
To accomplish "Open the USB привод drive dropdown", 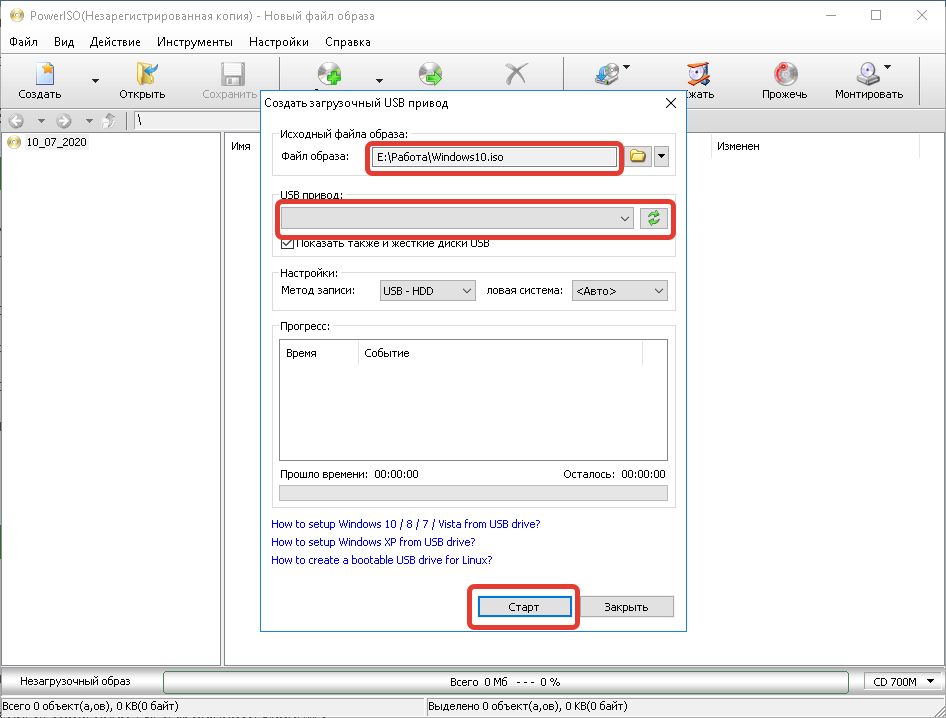I will click(457, 218).
